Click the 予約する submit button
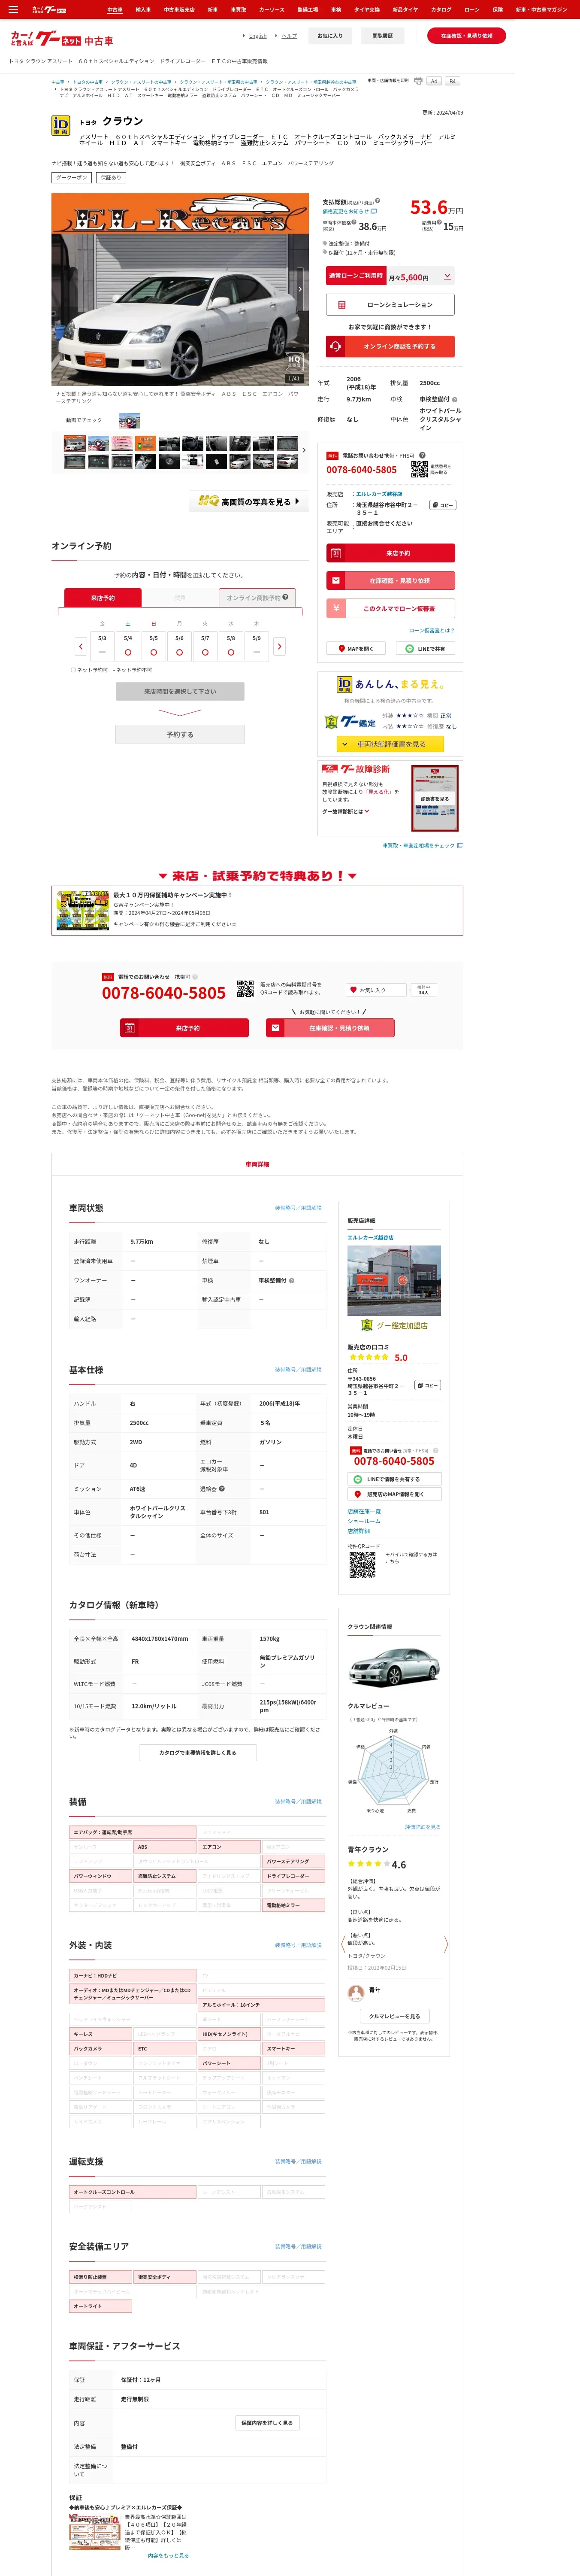 180,735
